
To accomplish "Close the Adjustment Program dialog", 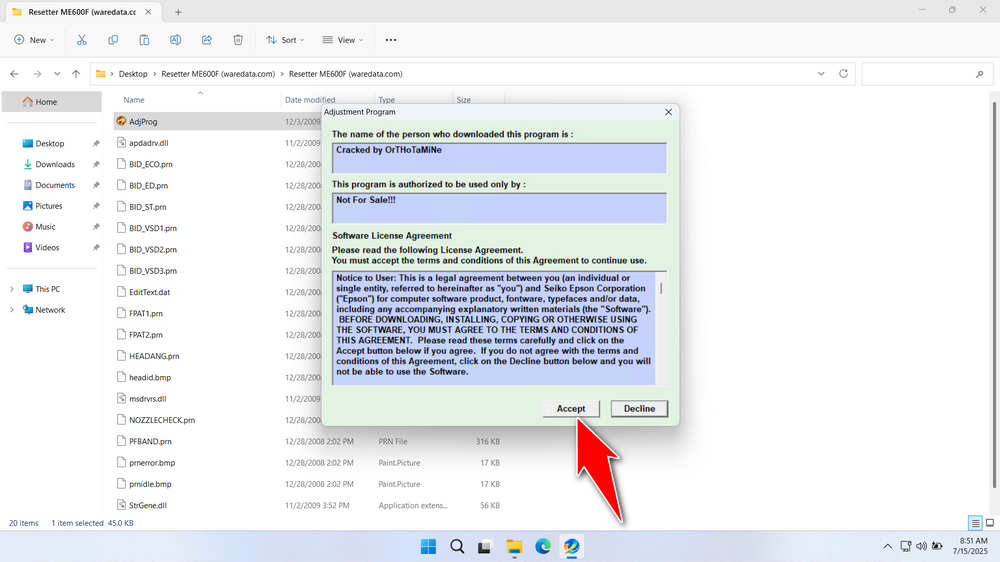I will [668, 112].
